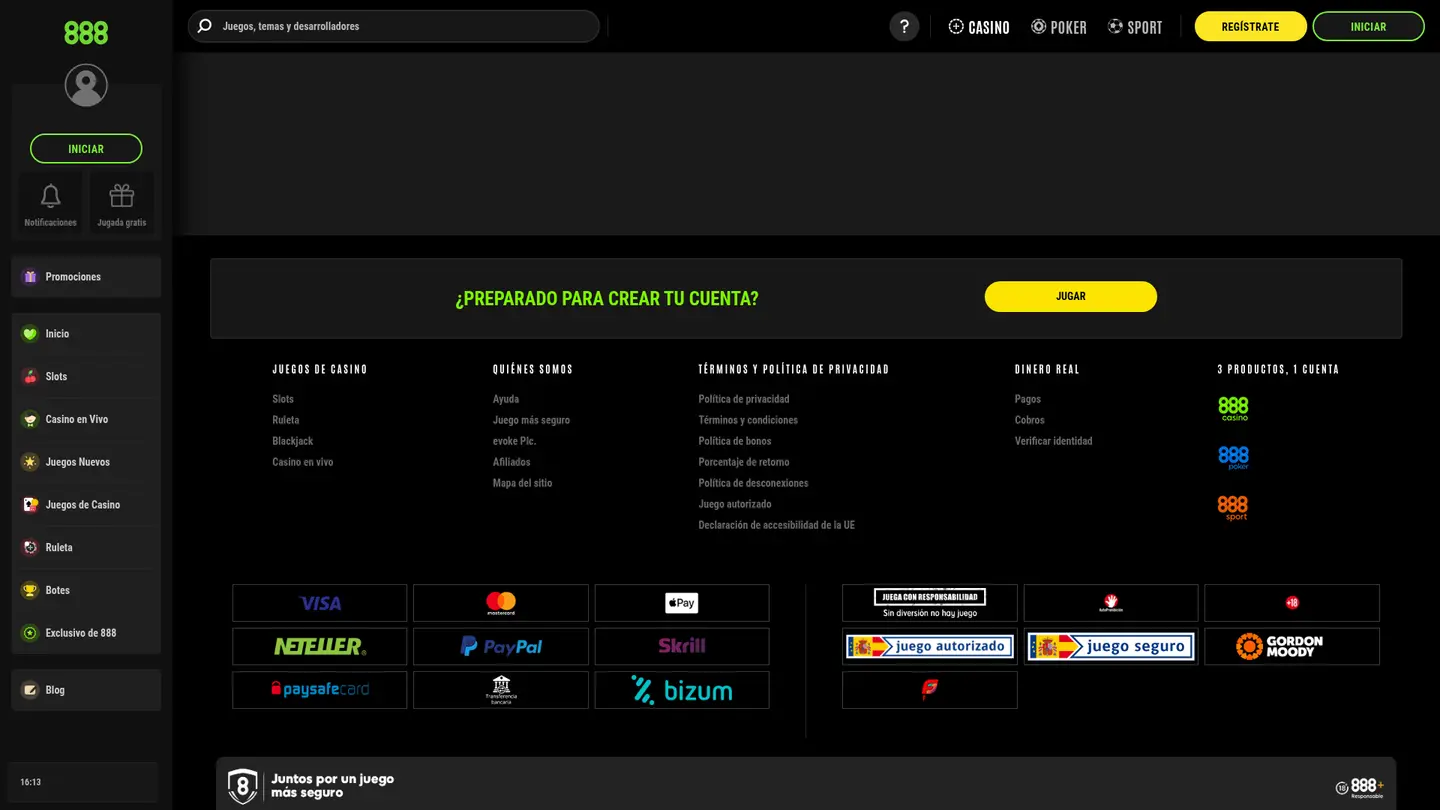The image size is (1440, 810).
Task: Focus the games search field
Action: coord(394,26)
